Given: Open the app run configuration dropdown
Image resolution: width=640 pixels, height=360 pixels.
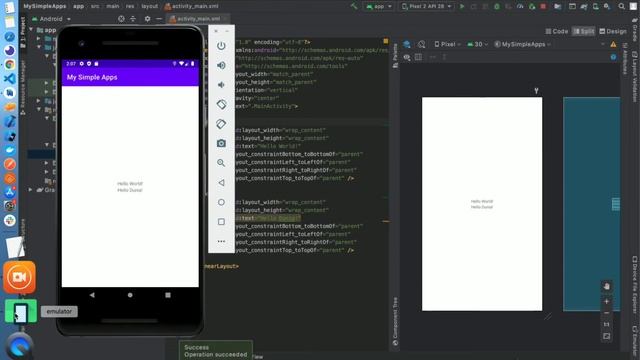Looking at the screenshot, I should [x=379, y=6].
